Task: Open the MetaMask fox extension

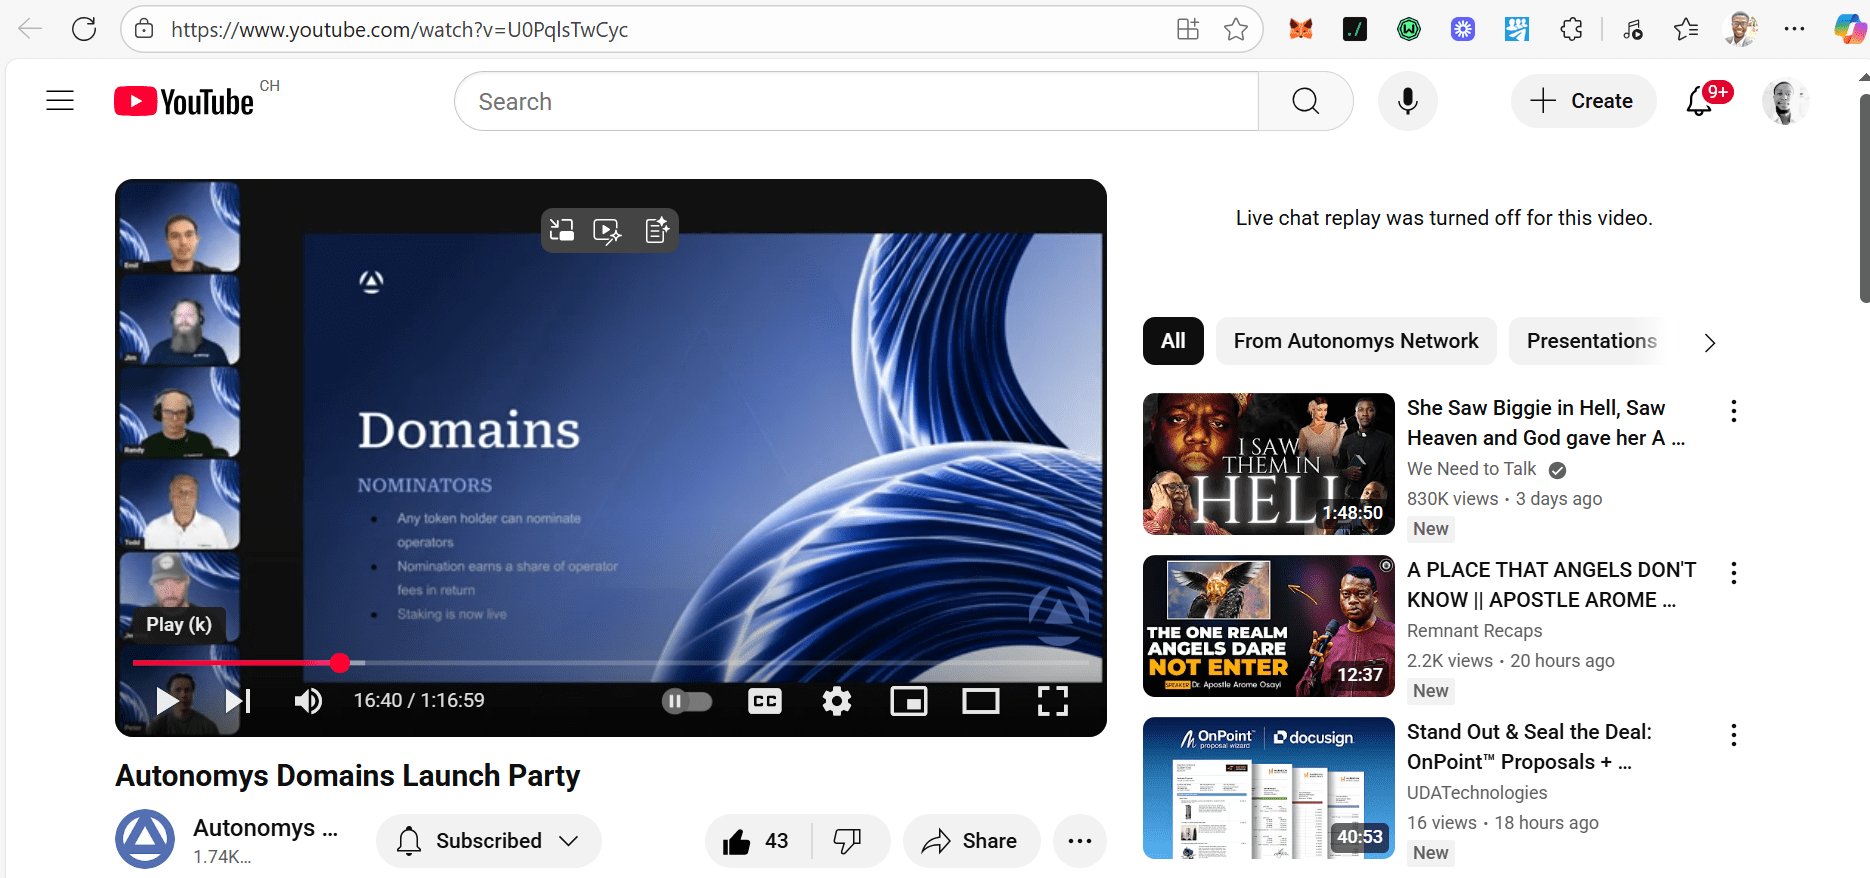Action: (1301, 29)
